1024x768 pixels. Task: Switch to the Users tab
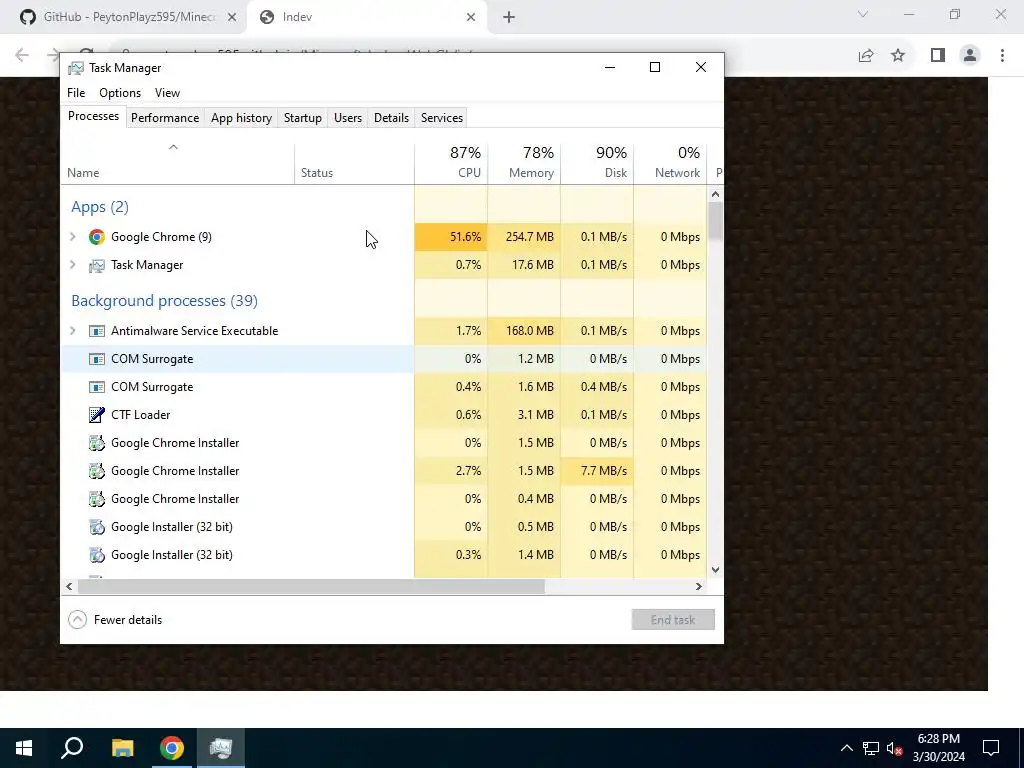(347, 118)
